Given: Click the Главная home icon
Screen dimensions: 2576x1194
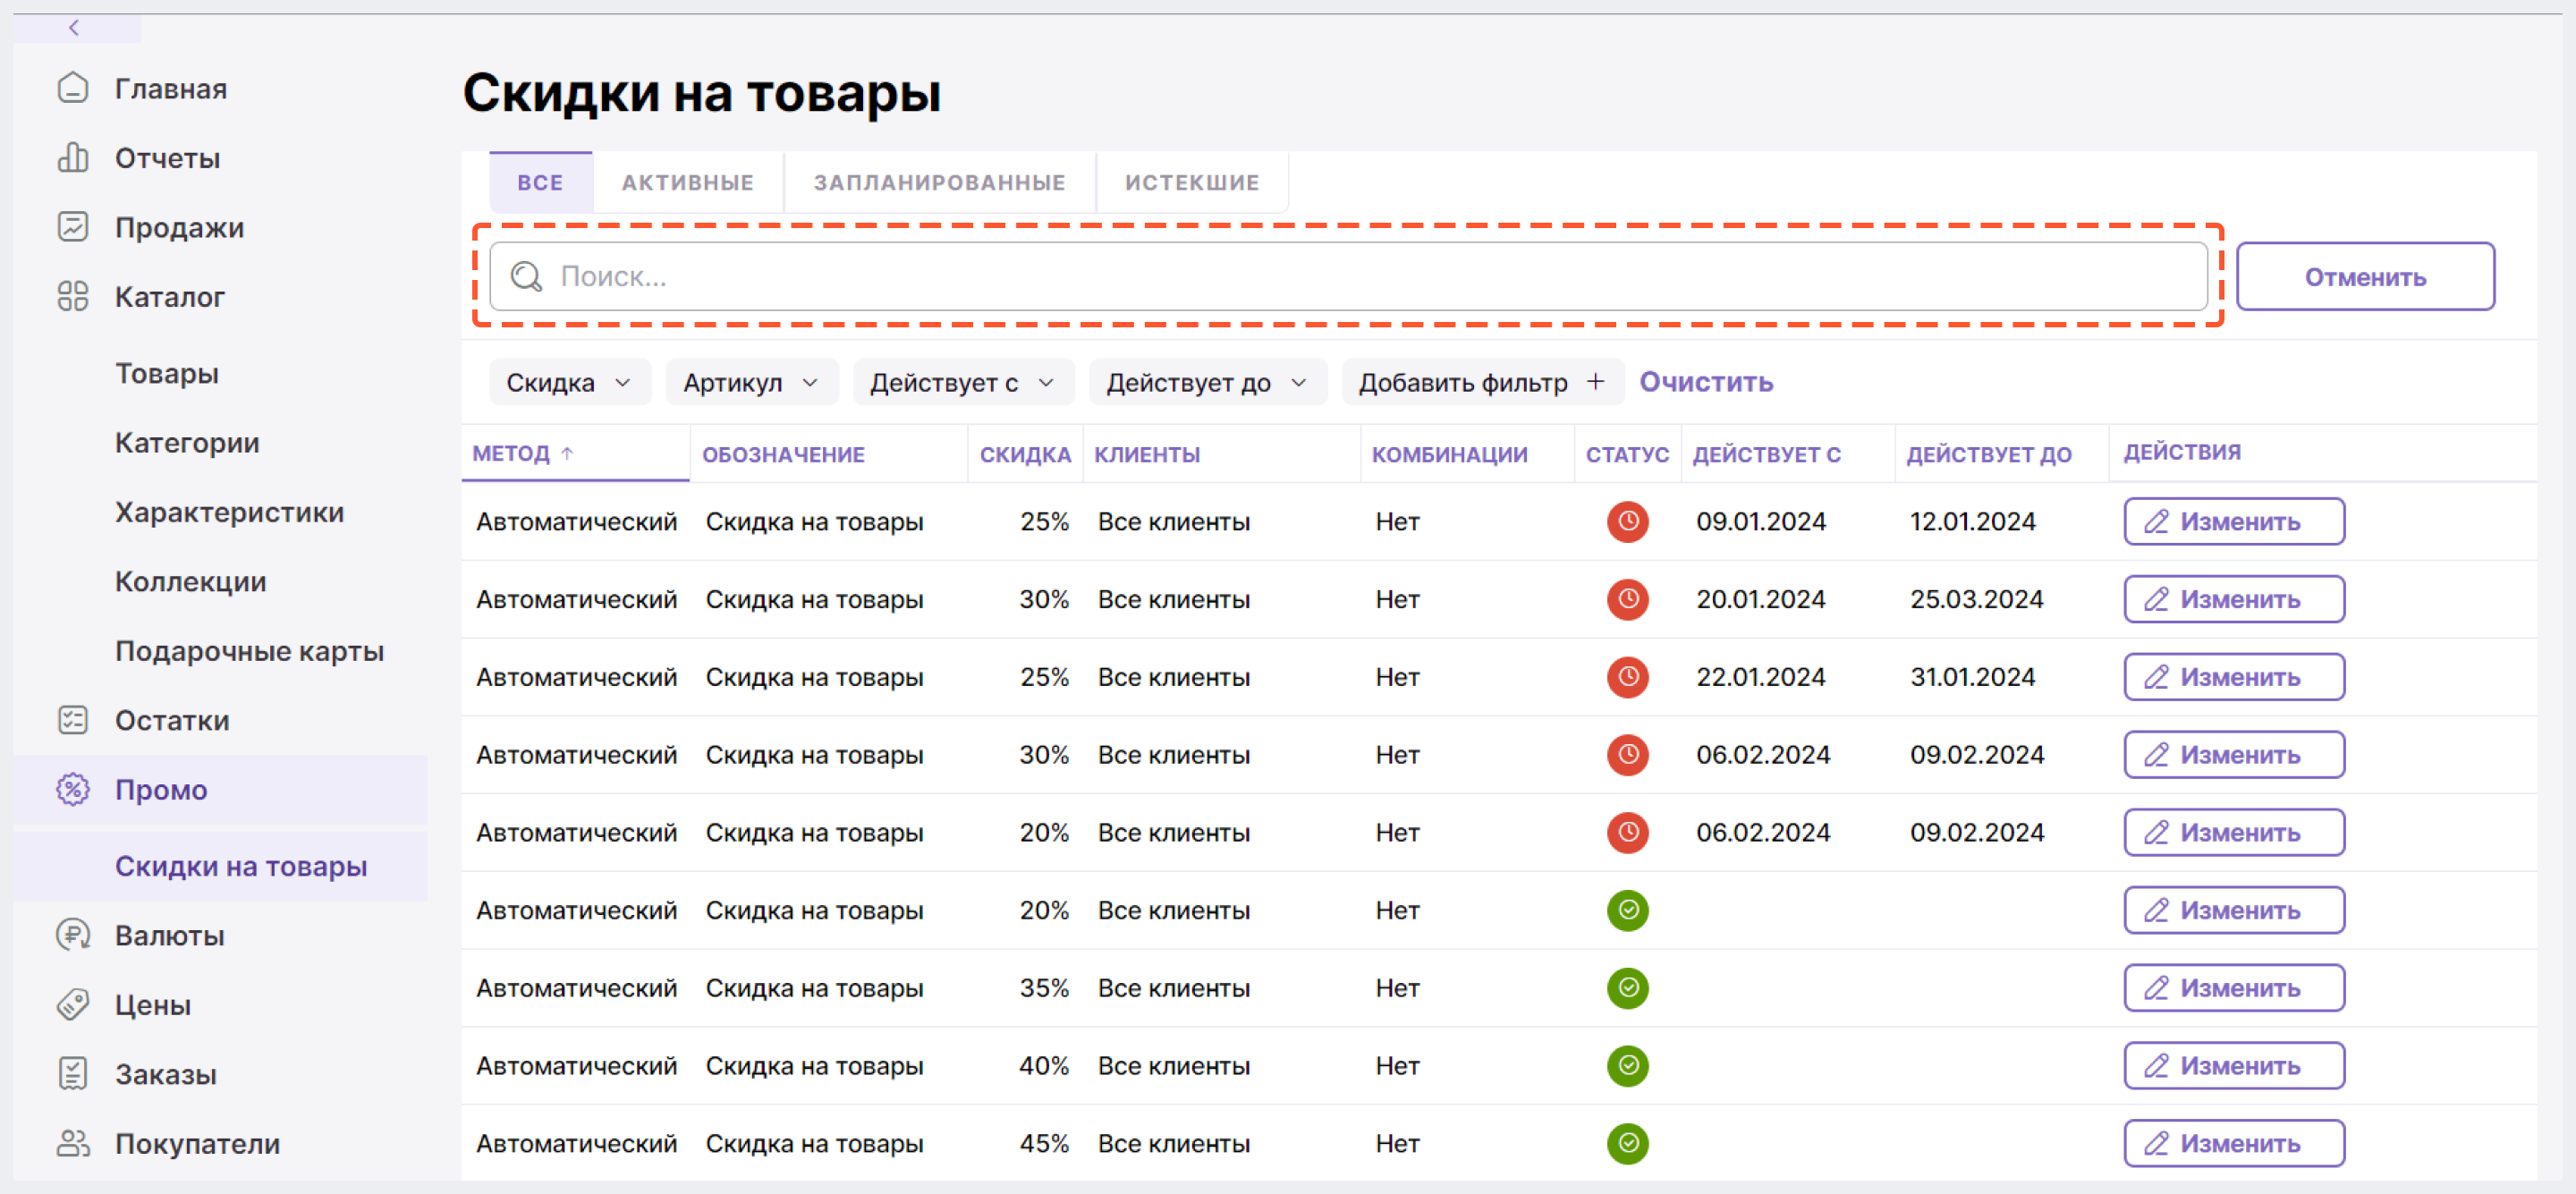Looking at the screenshot, I should (x=73, y=88).
